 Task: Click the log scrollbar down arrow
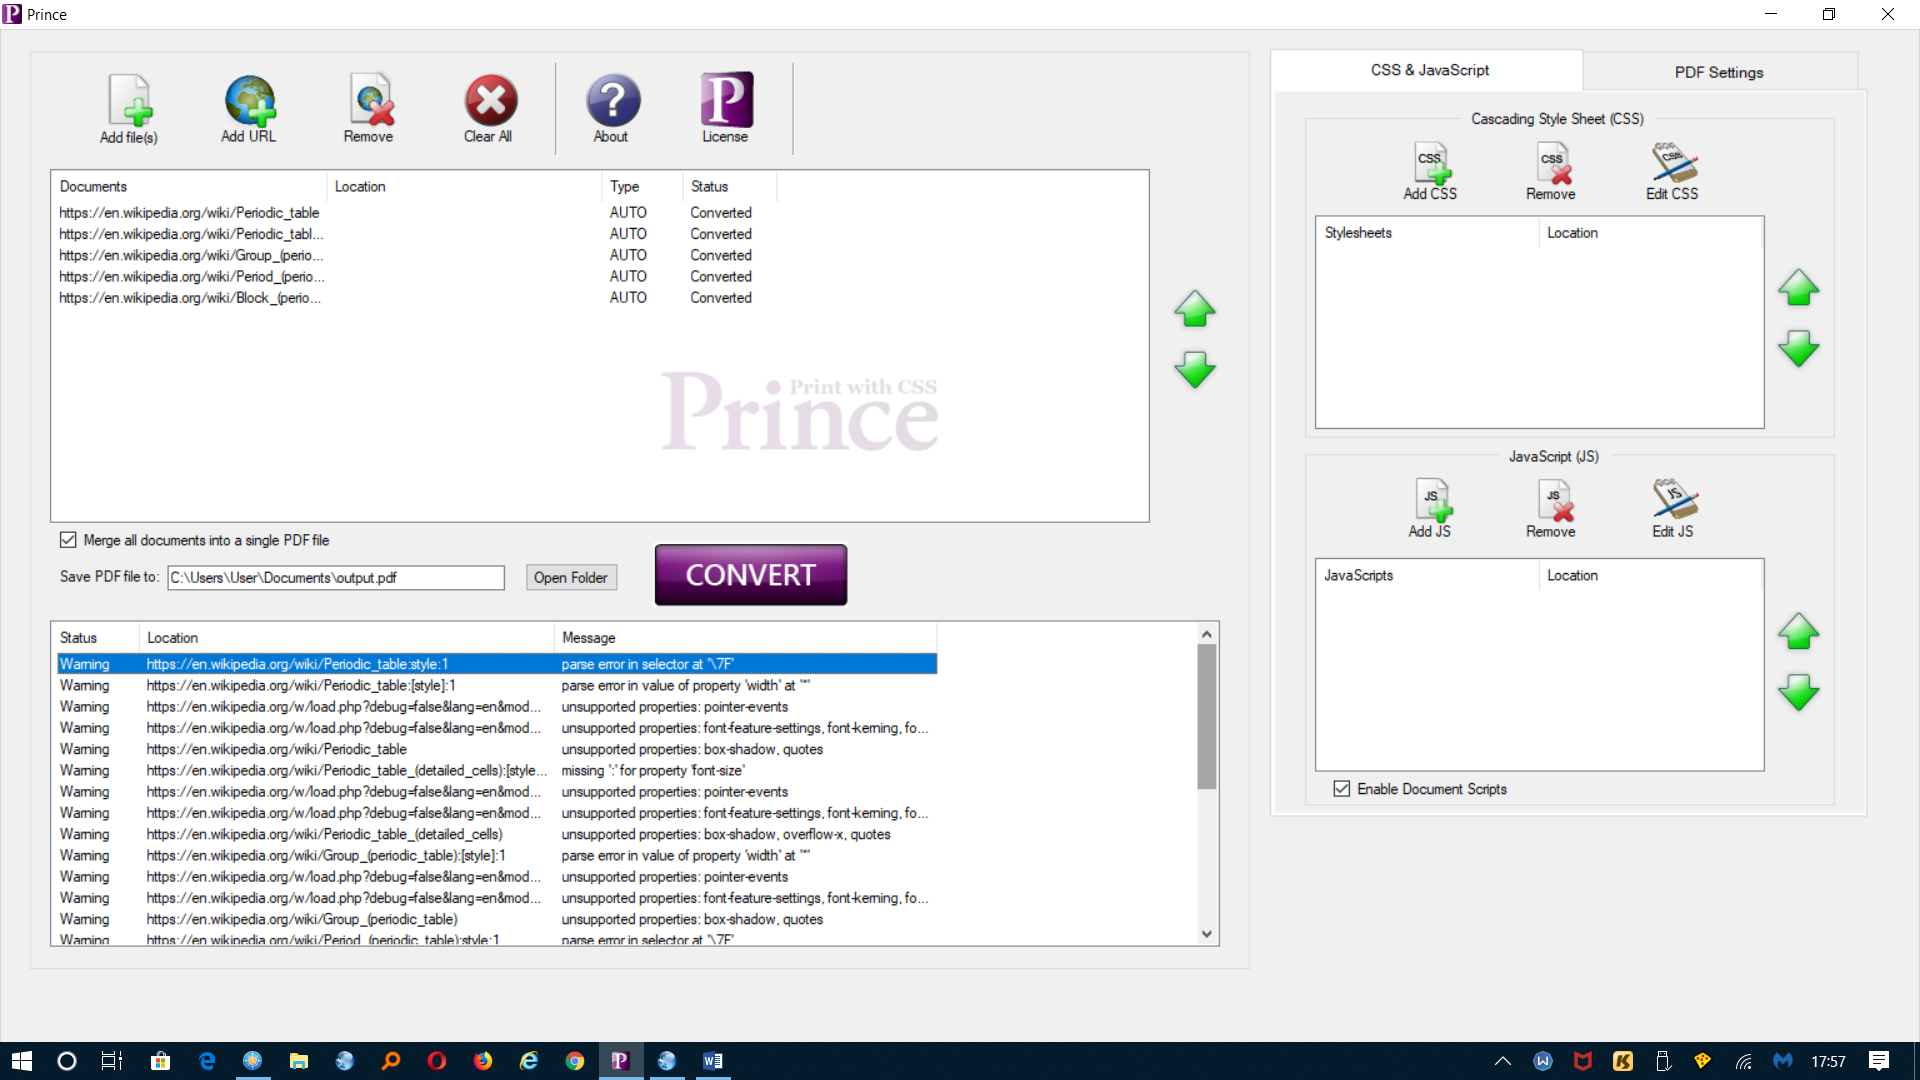tap(1207, 934)
